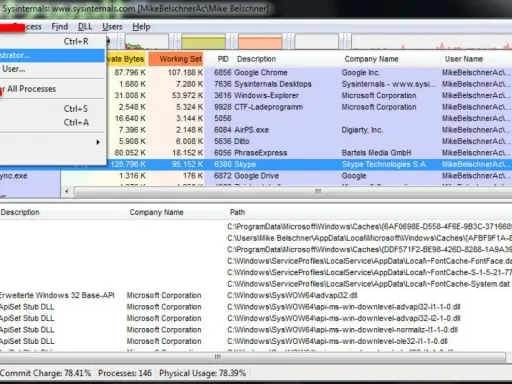Select the advapi32.dll path row
The height and width of the screenshot is (384, 512).
point(256,296)
